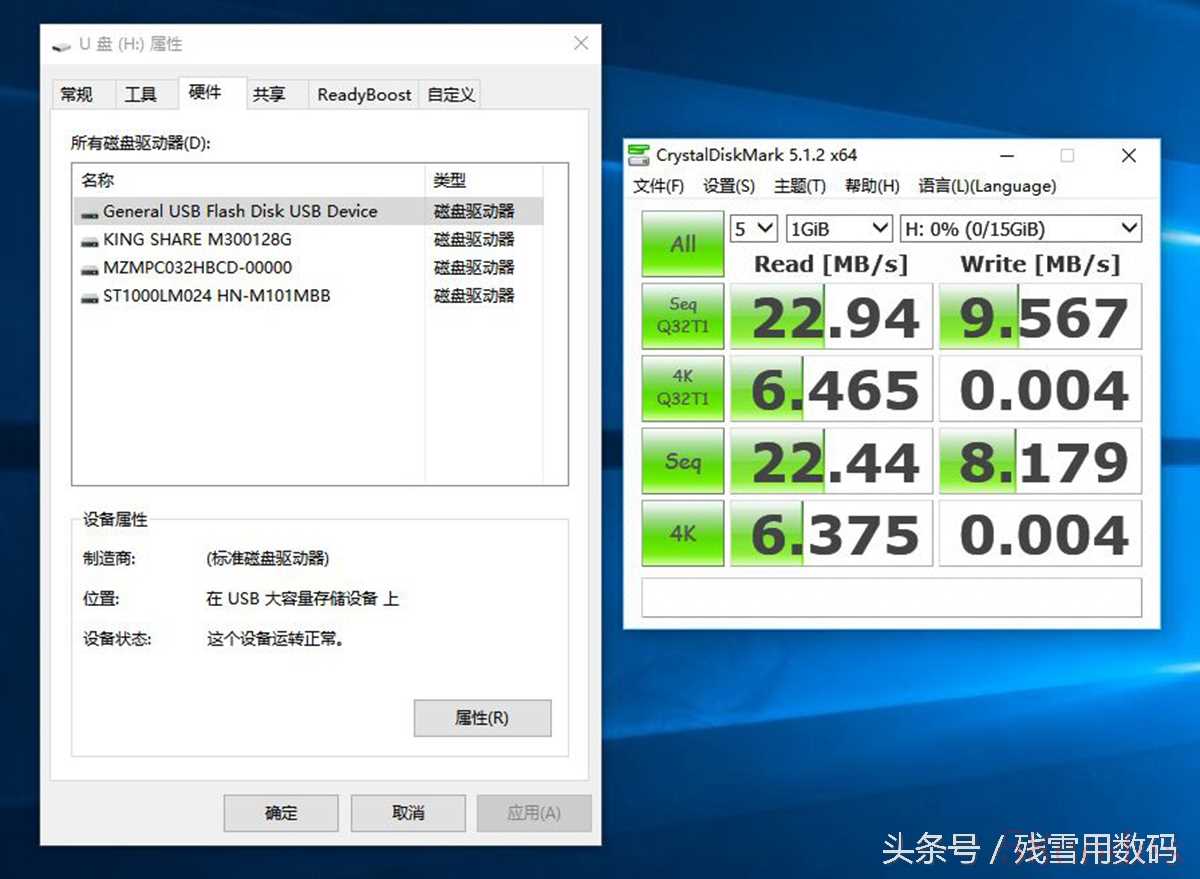Click disk icon beside KING SHARE M300128G
Viewport: 1200px width, 879px height.
tap(89, 240)
